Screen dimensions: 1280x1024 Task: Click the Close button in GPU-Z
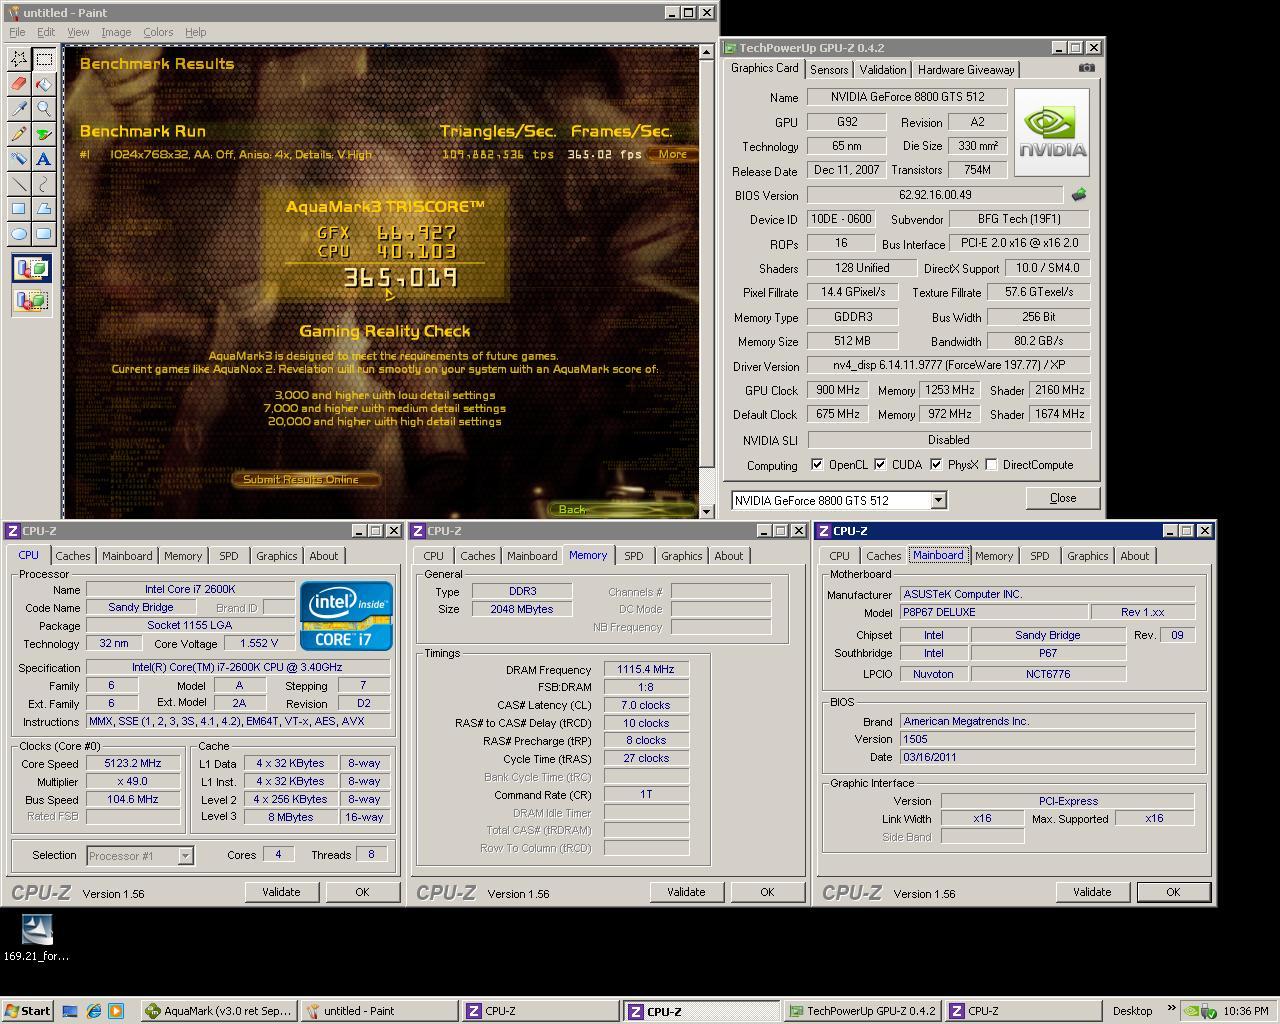click(1063, 498)
